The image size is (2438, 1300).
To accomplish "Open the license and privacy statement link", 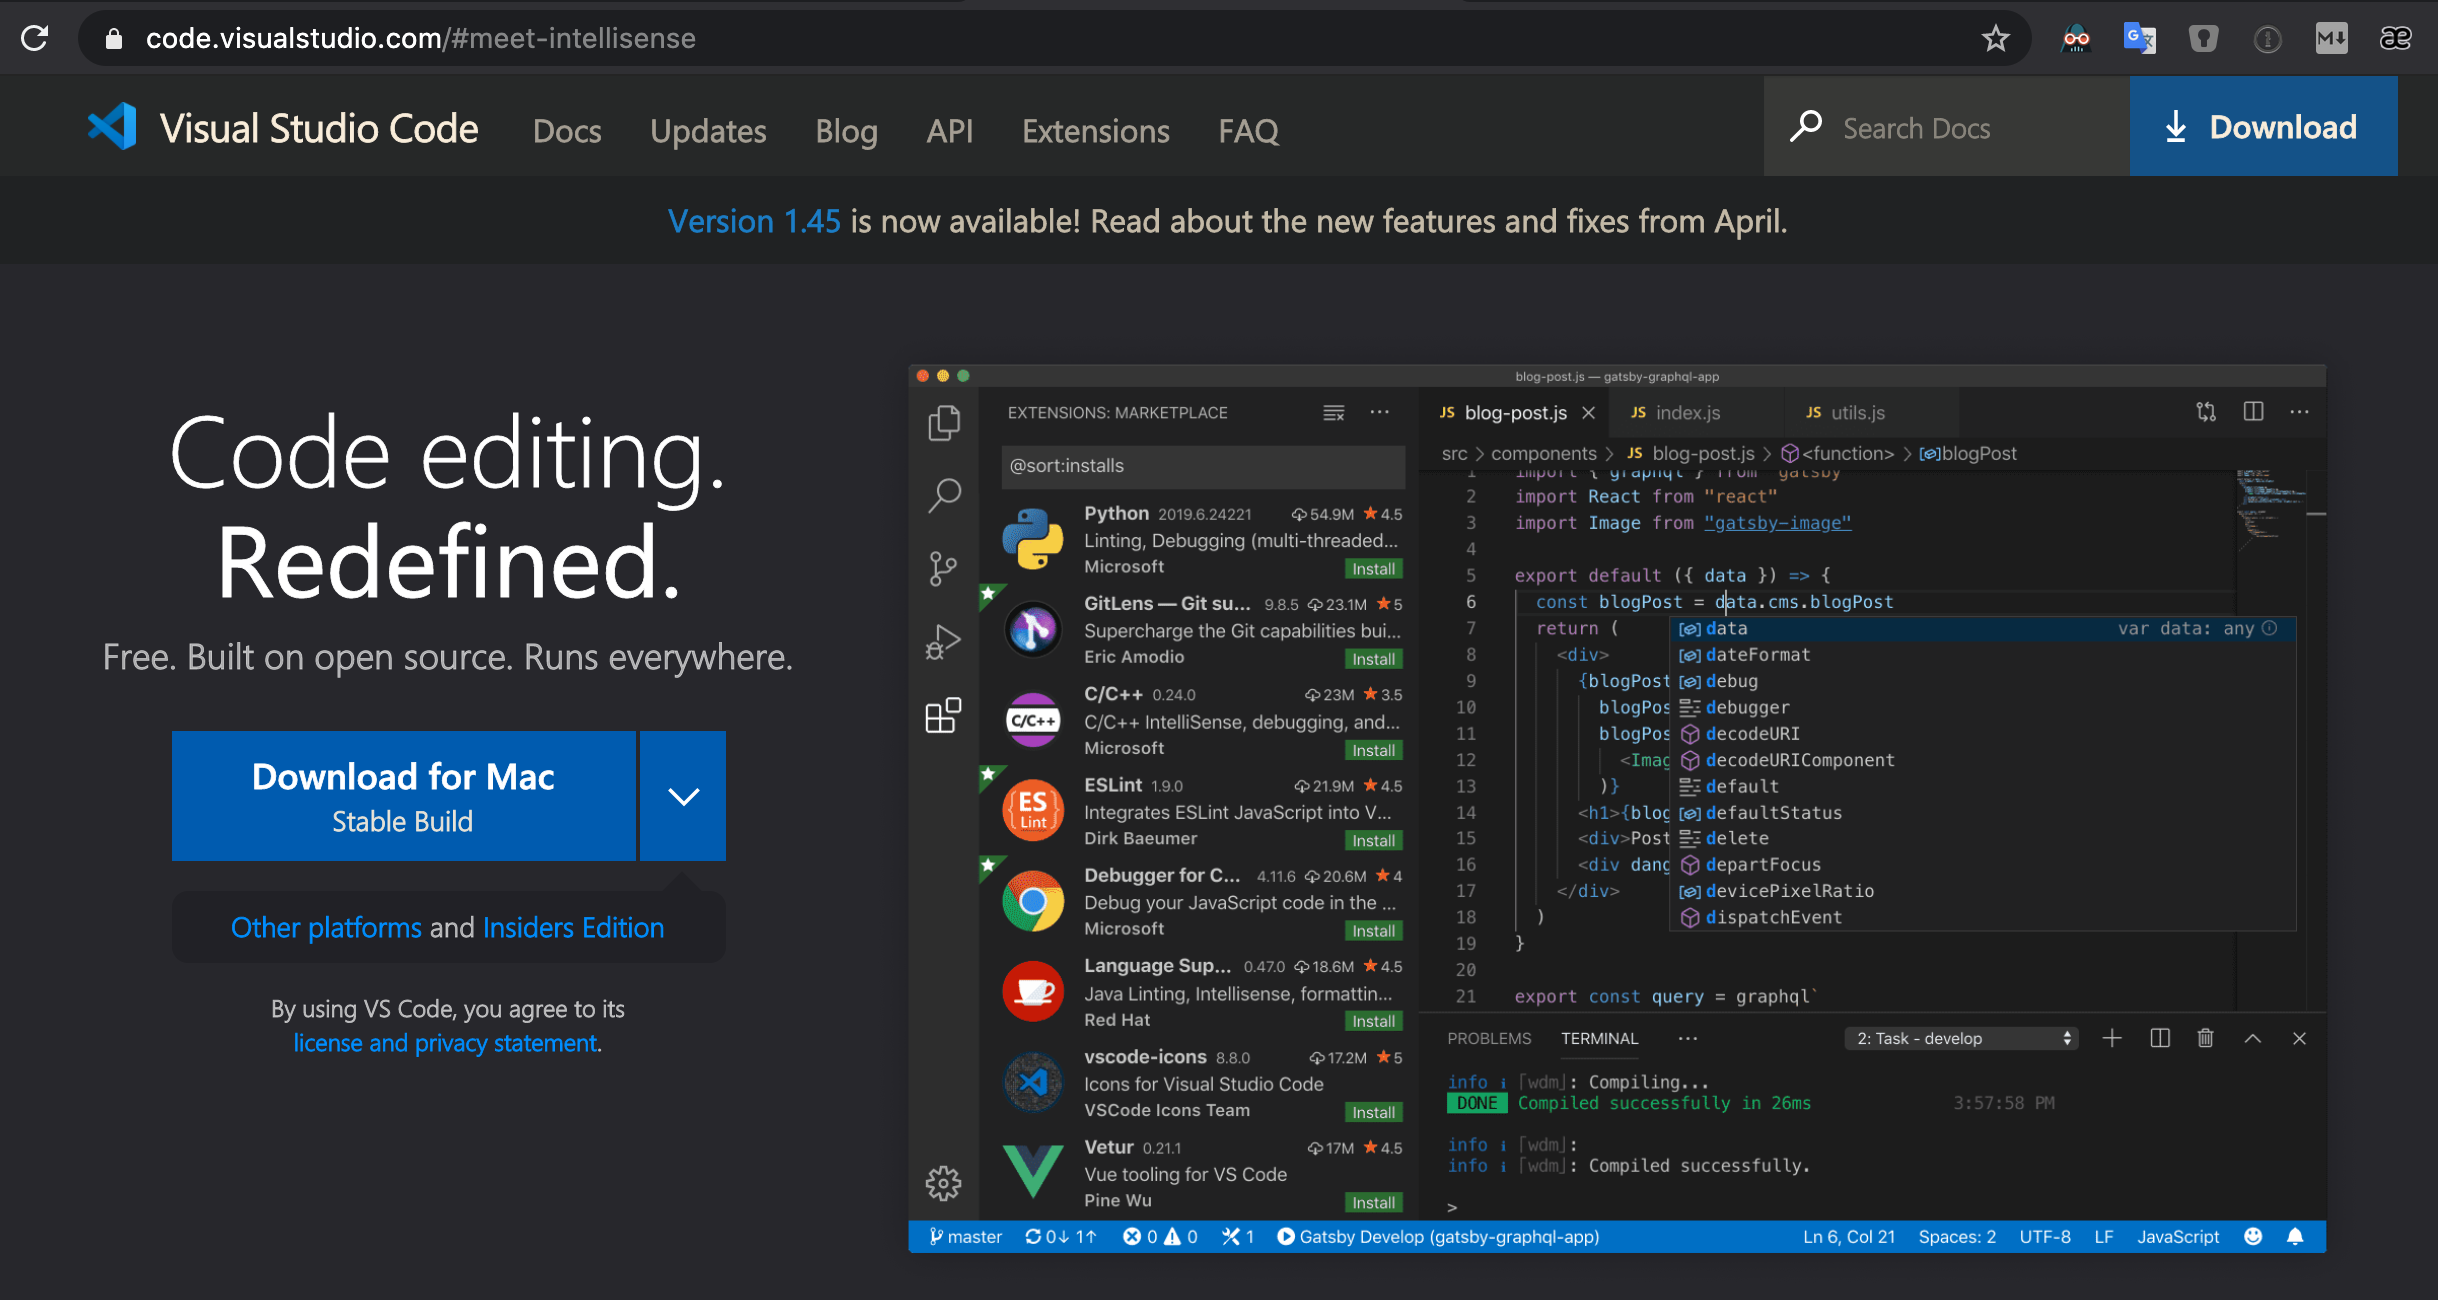I will click(447, 1043).
